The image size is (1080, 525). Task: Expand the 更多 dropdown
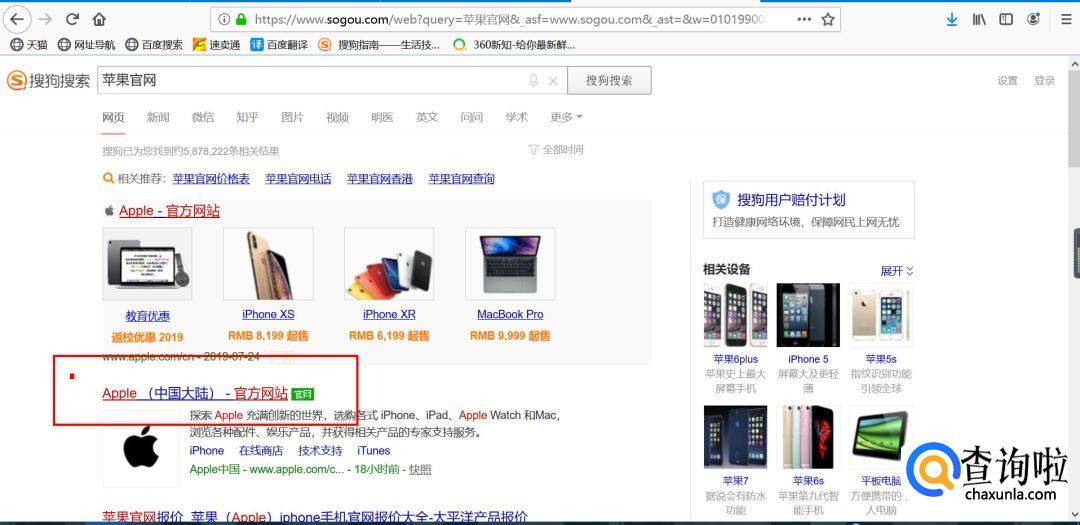click(x=566, y=117)
